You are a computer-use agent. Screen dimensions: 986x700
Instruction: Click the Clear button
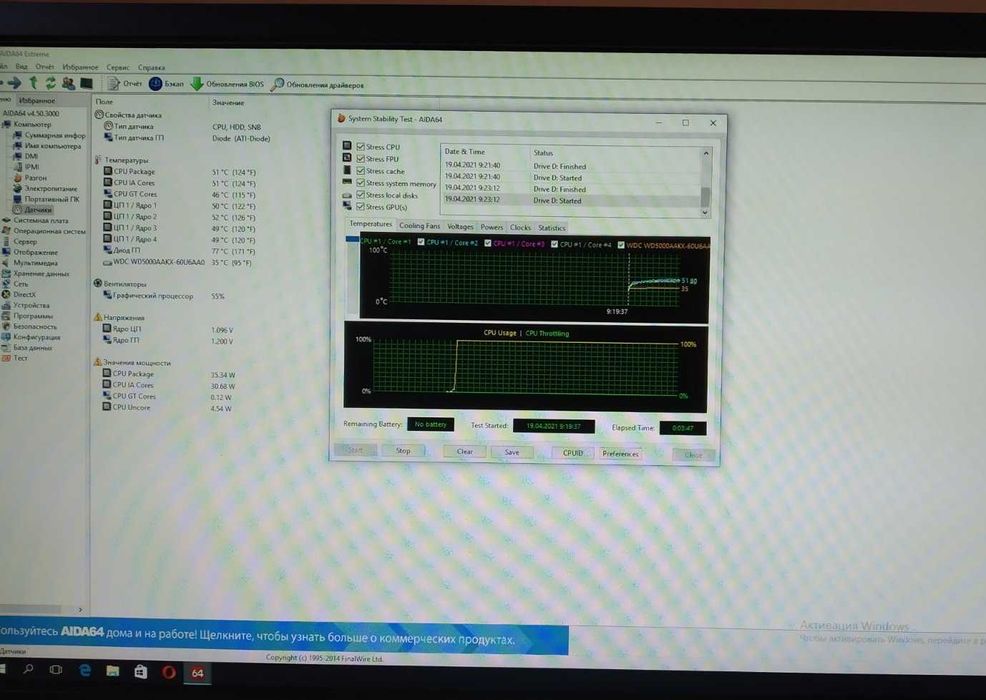pos(465,452)
